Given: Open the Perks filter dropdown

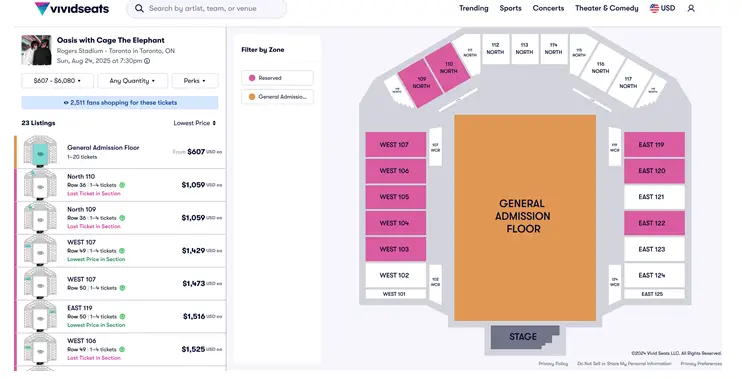Looking at the screenshot, I should point(195,81).
